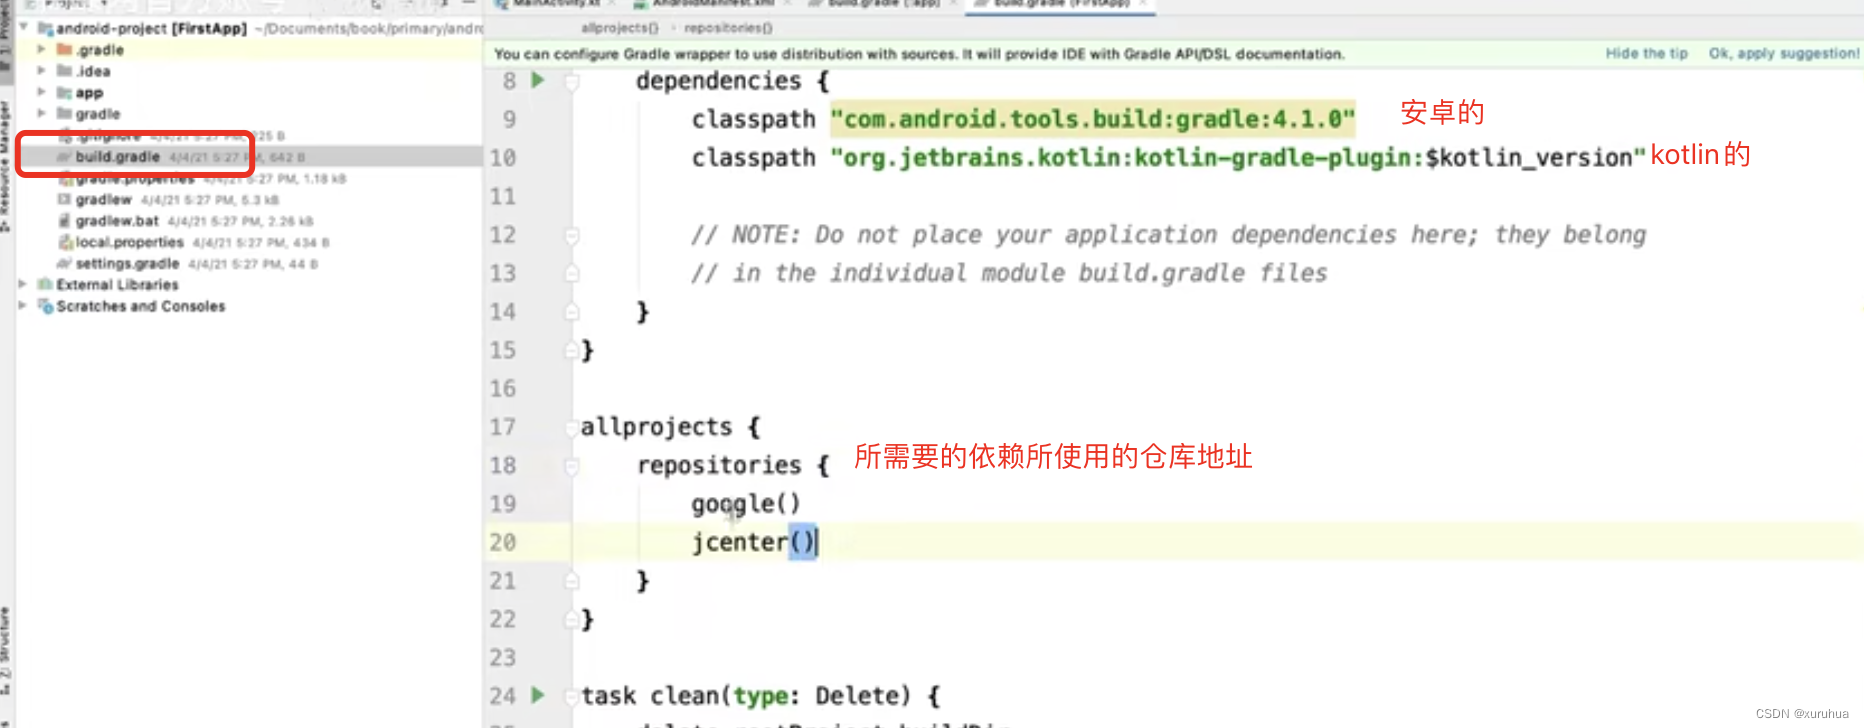Click the build.gradle file icon

click(x=64, y=157)
